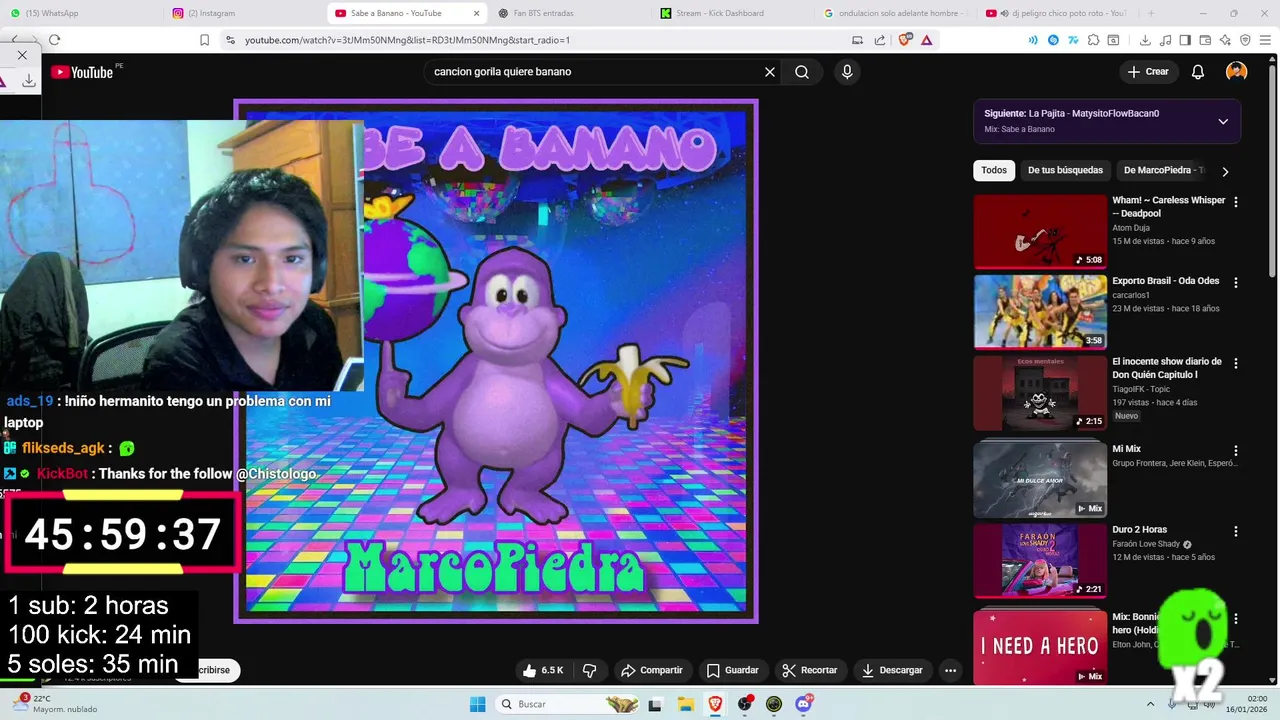Screen dimensions: 1280x720
Task: Switch to Stream - Kick Dashboard tab
Action: coord(732,13)
